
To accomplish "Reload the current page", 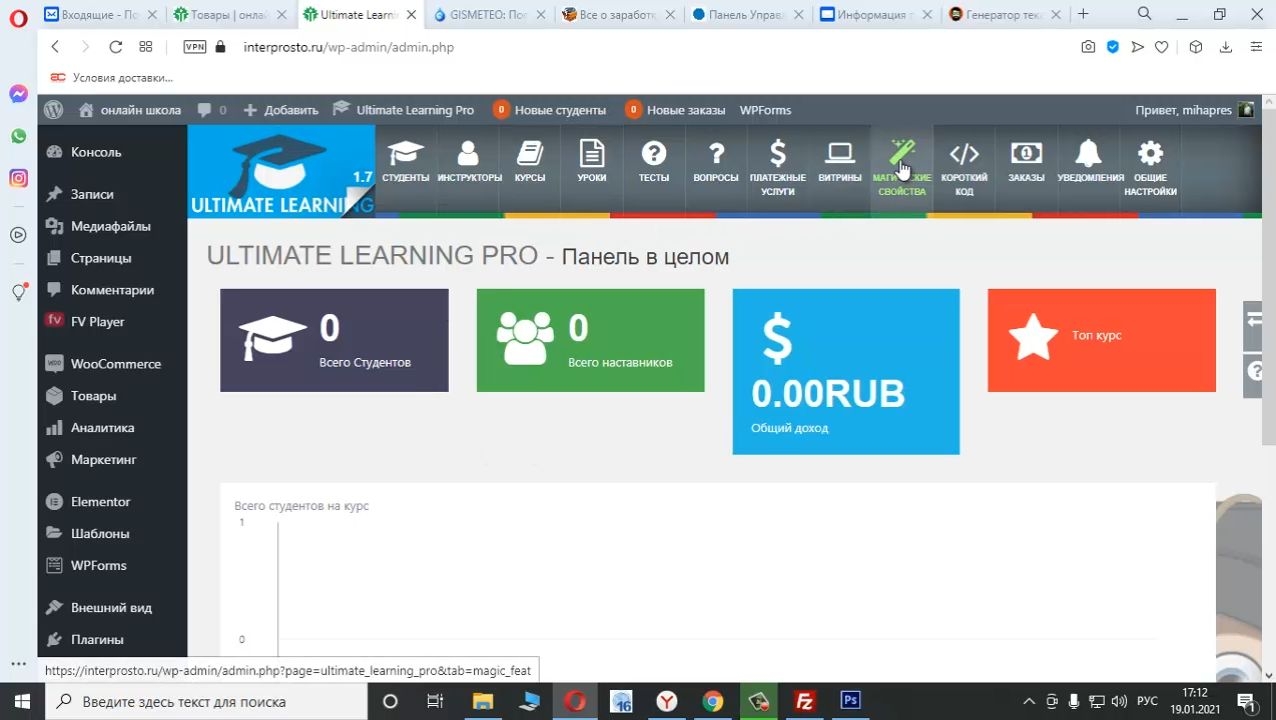I will tap(116, 47).
